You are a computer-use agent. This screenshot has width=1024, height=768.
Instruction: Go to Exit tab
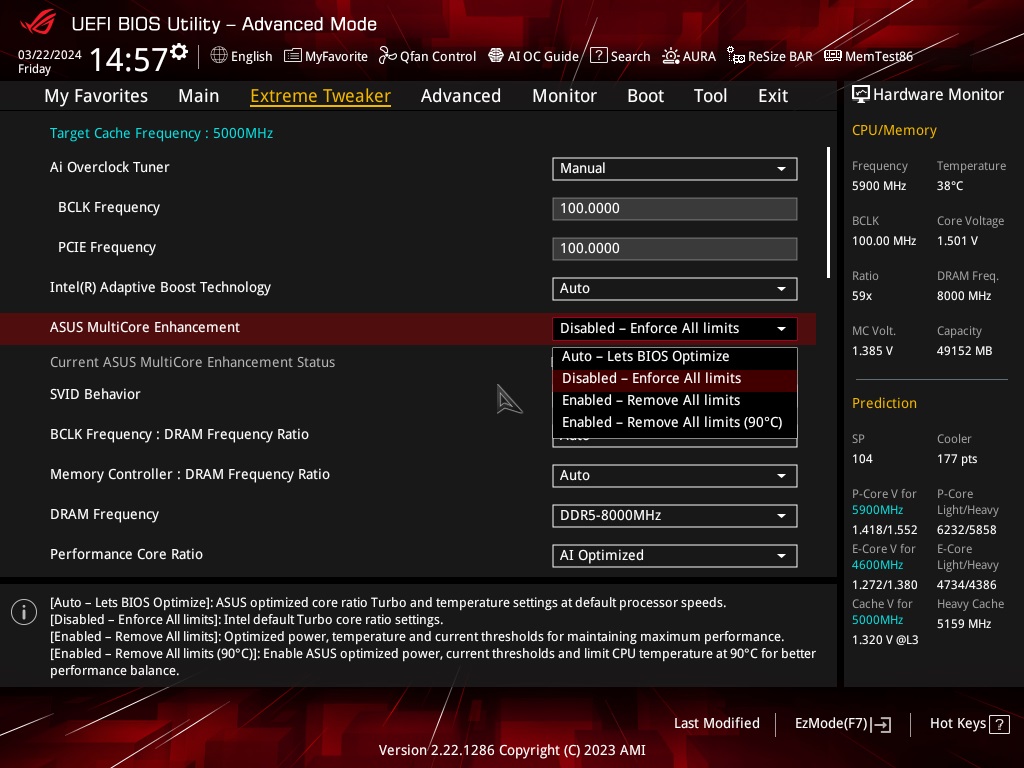coord(773,95)
